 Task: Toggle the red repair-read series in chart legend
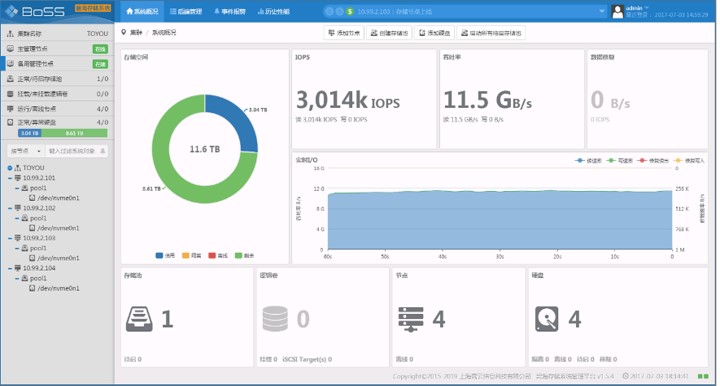click(x=653, y=161)
